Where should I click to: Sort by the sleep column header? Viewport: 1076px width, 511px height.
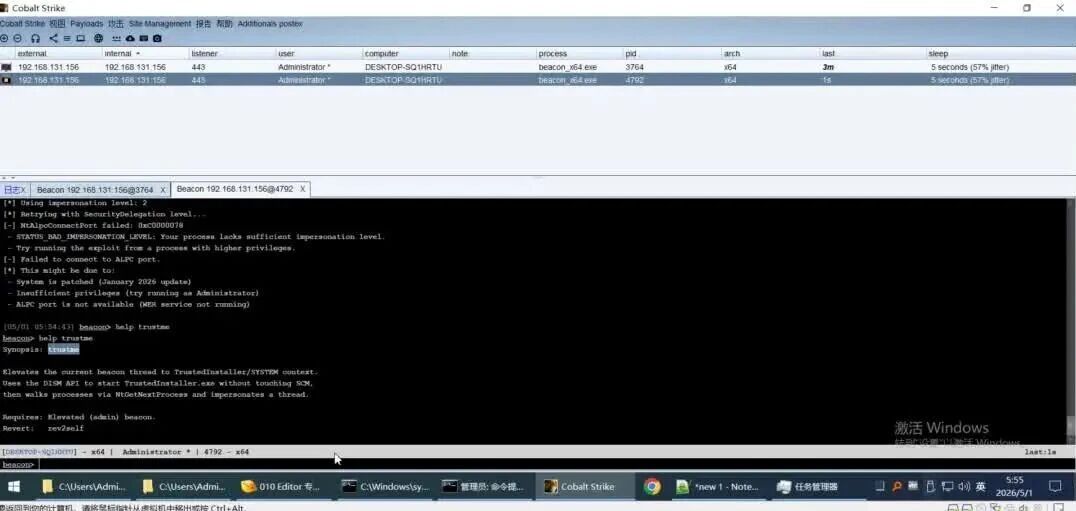tap(1001, 54)
